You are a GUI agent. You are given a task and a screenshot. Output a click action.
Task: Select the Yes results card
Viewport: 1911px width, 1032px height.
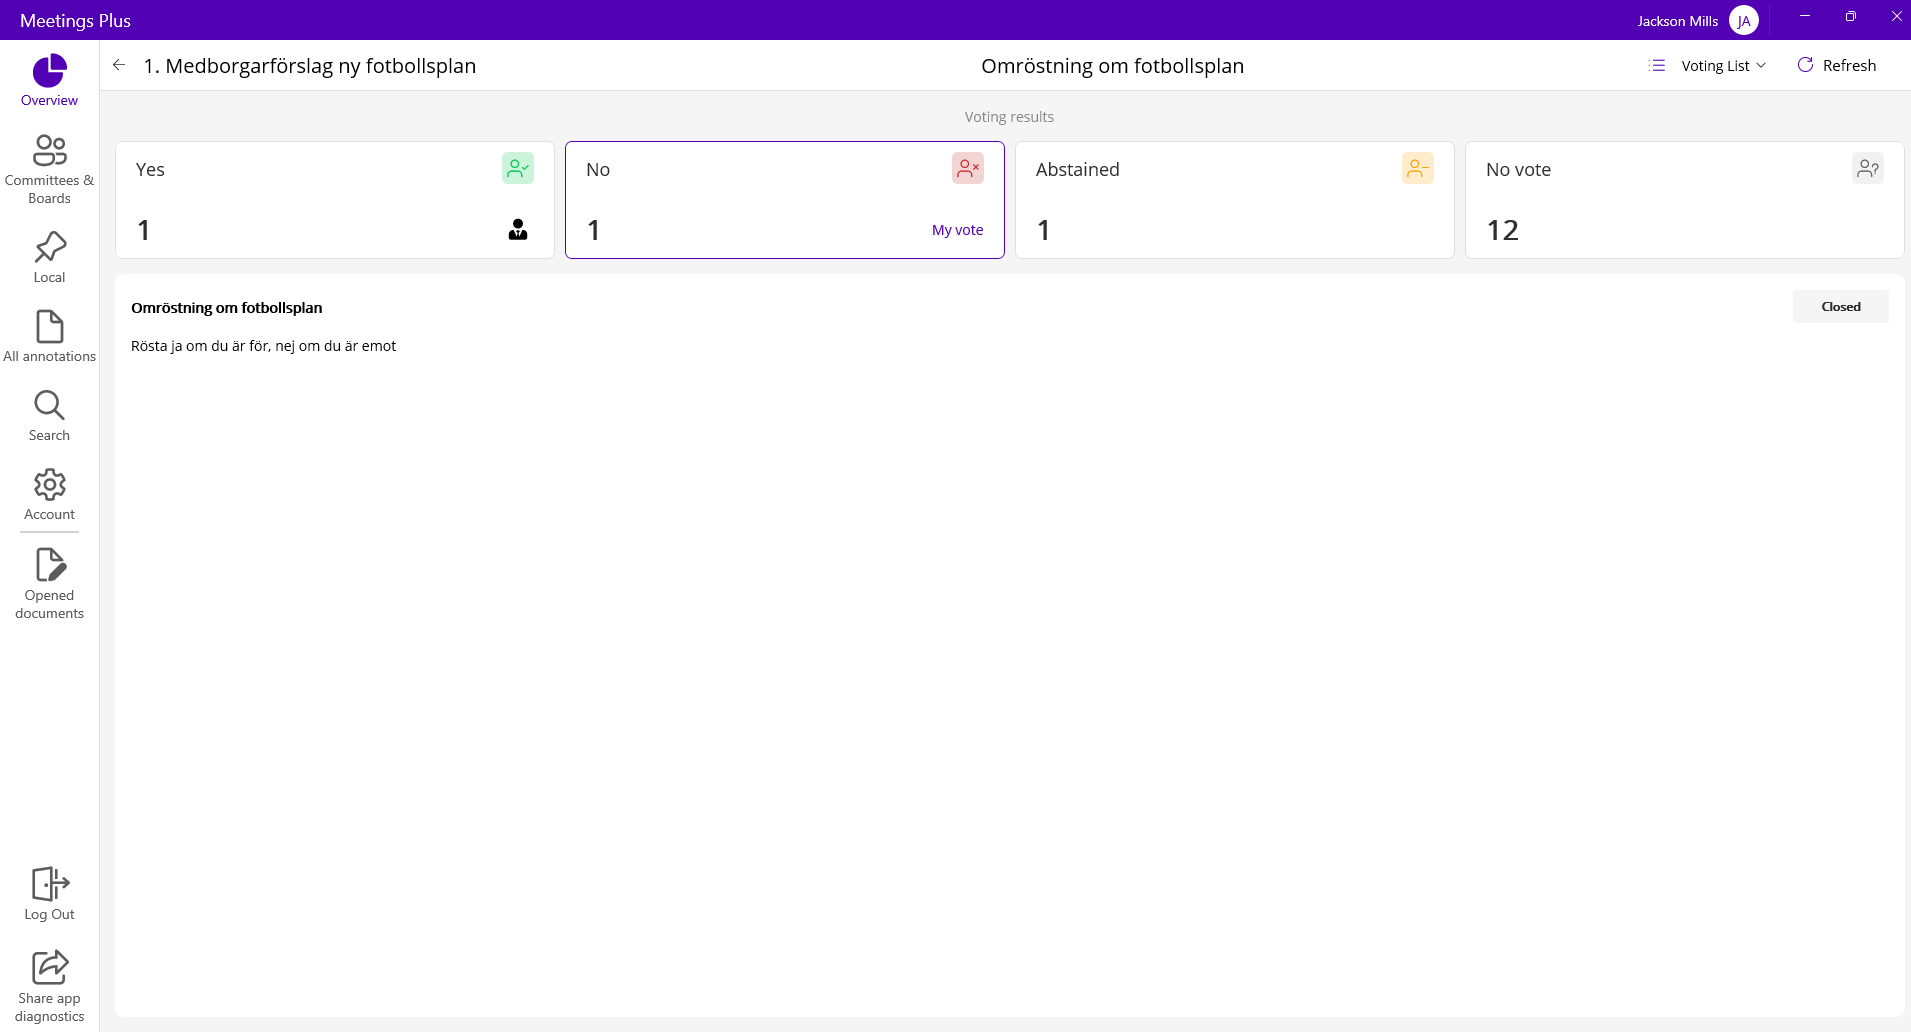tap(335, 200)
